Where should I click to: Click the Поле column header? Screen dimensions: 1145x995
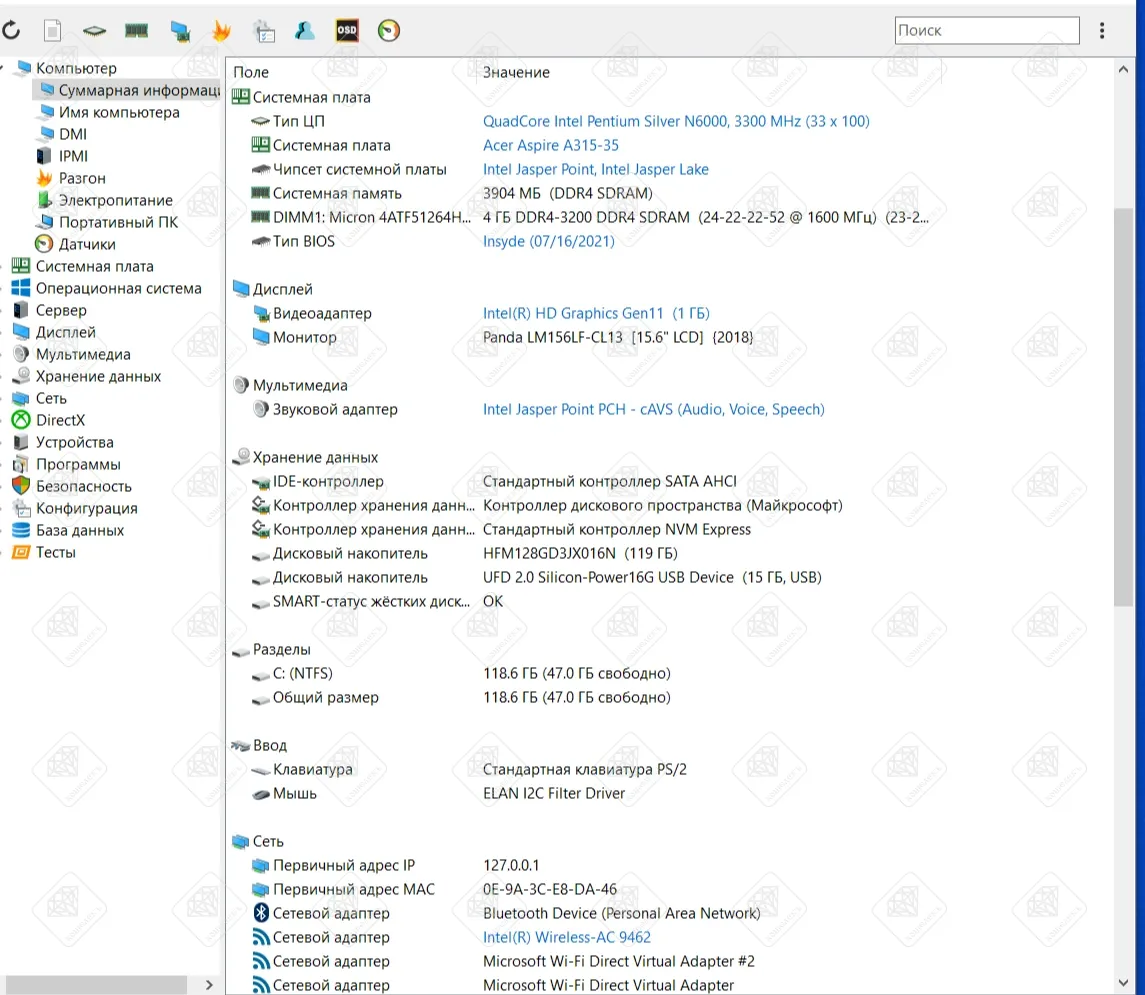pos(251,72)
